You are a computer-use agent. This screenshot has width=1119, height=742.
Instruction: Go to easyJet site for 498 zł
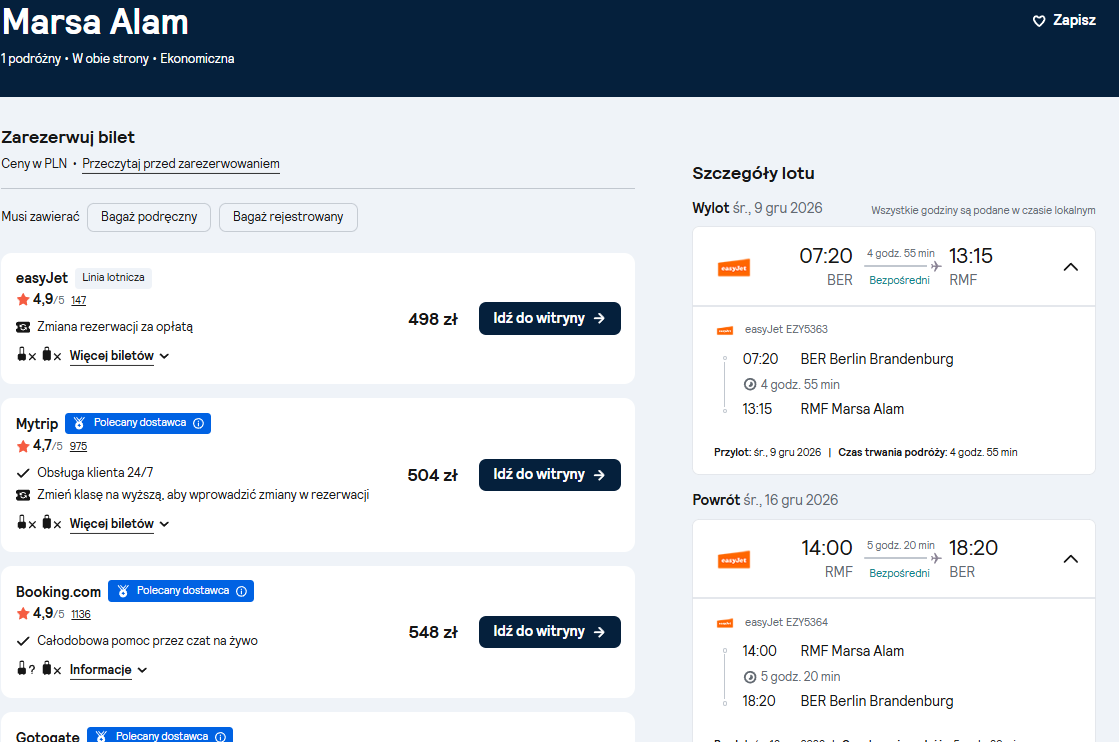[x=550, y=318]
